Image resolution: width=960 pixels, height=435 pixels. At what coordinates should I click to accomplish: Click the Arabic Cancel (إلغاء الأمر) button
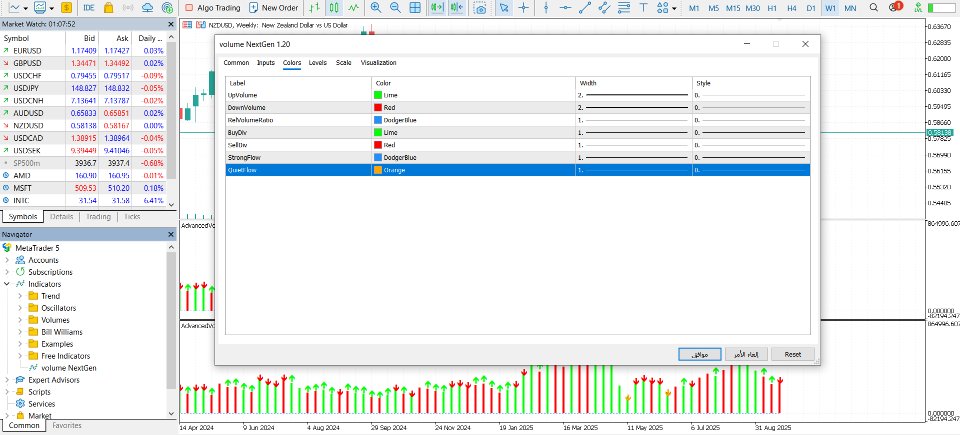point(746,354)
